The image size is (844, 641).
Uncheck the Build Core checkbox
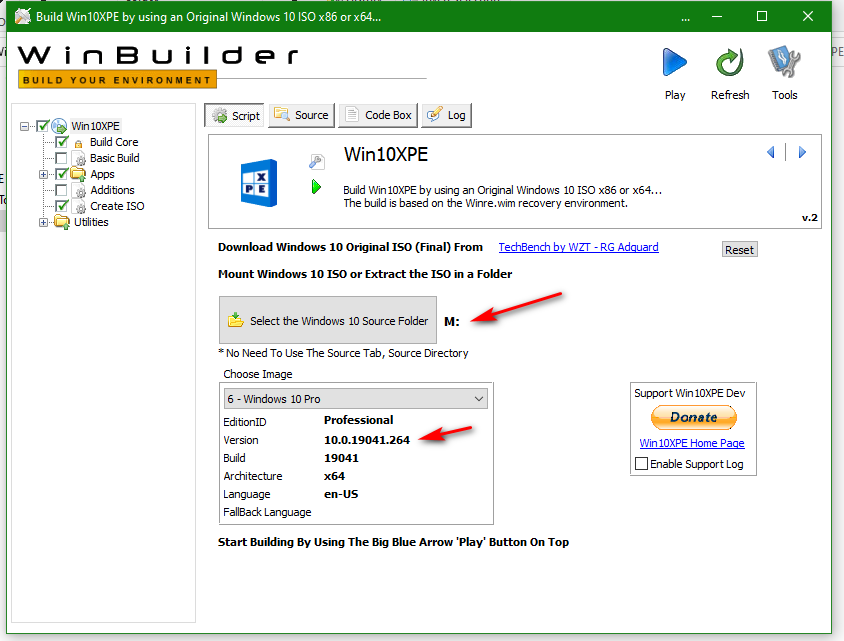point(62,142)
